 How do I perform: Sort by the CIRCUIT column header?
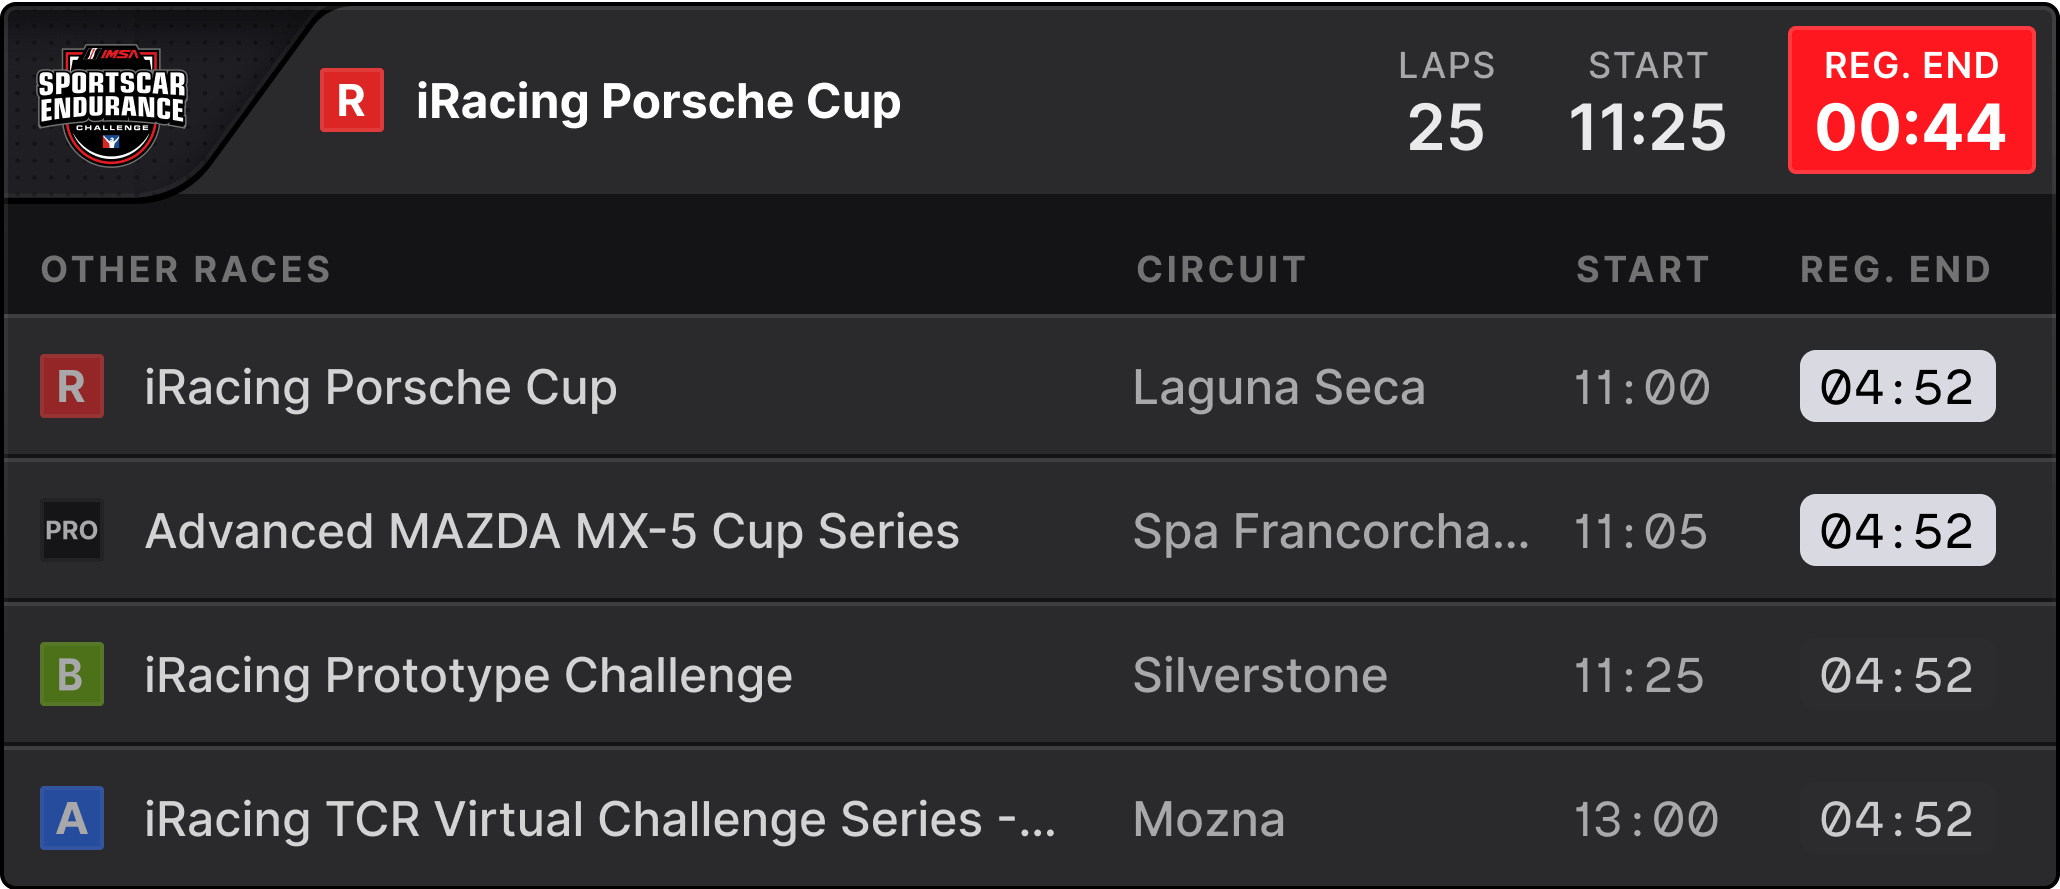(x=1221, y=269)
